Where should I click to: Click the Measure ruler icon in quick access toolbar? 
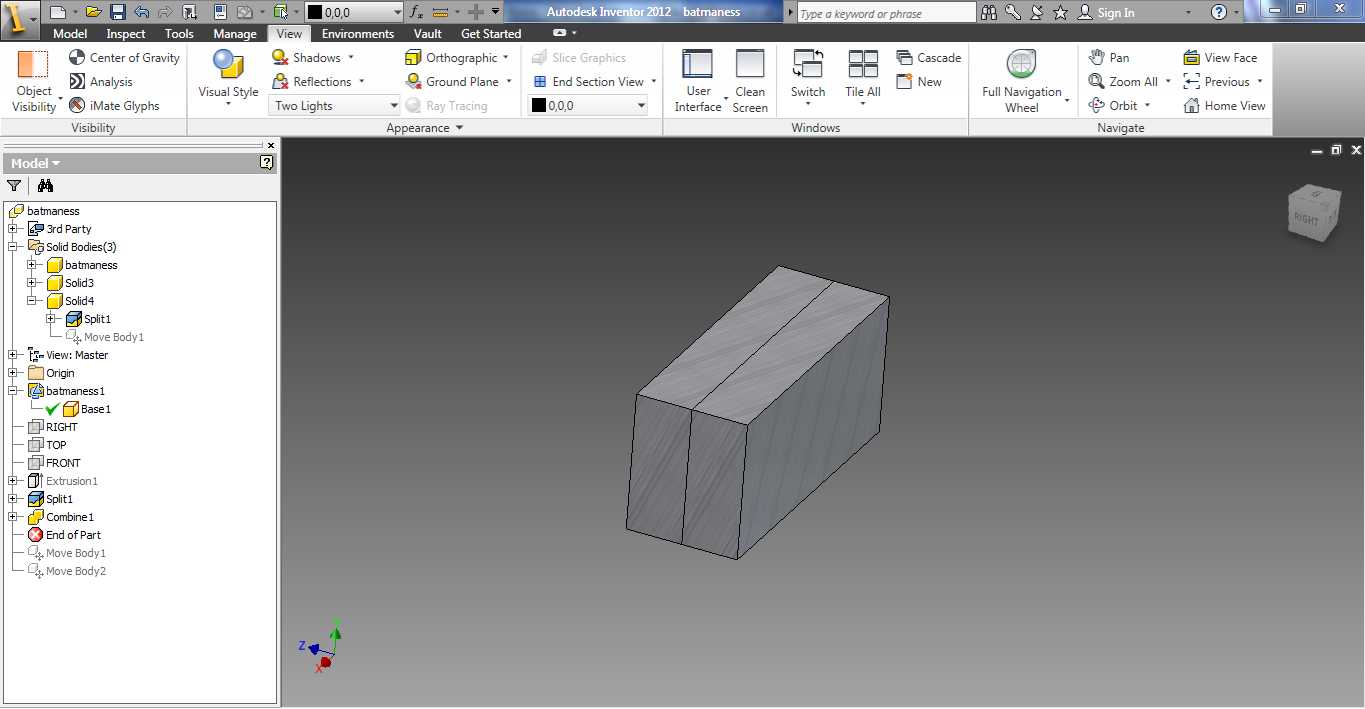(x=440, y=12)
